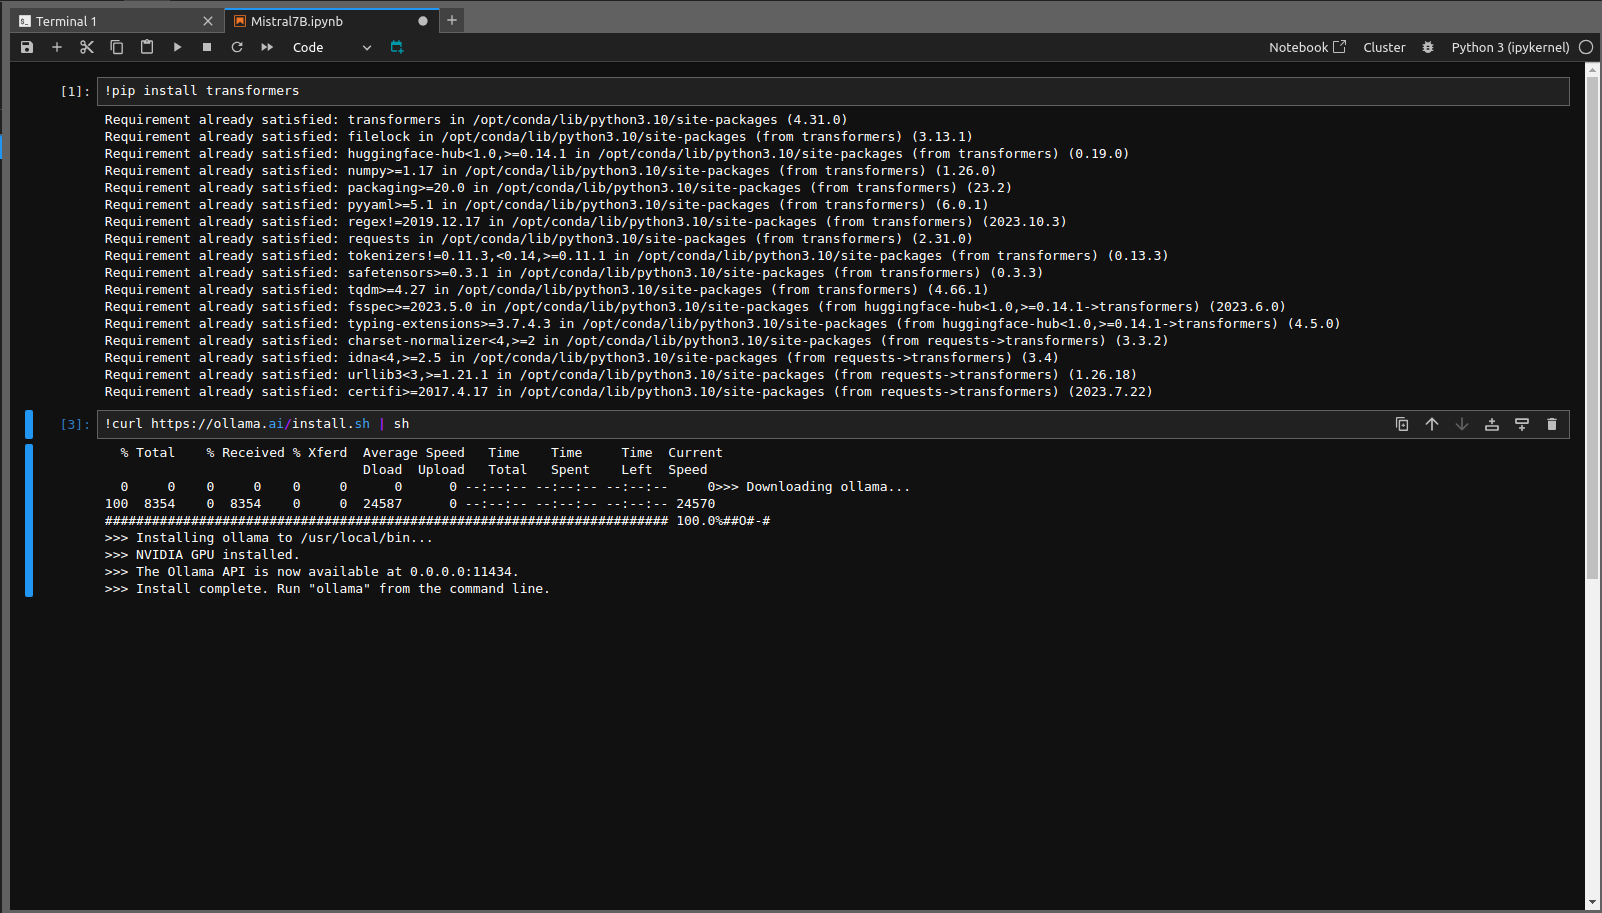The height and width of the screenshot is (913, 1602).
Task: Interrupt the kernel with the stop button
Action: (x=207, y=47)
